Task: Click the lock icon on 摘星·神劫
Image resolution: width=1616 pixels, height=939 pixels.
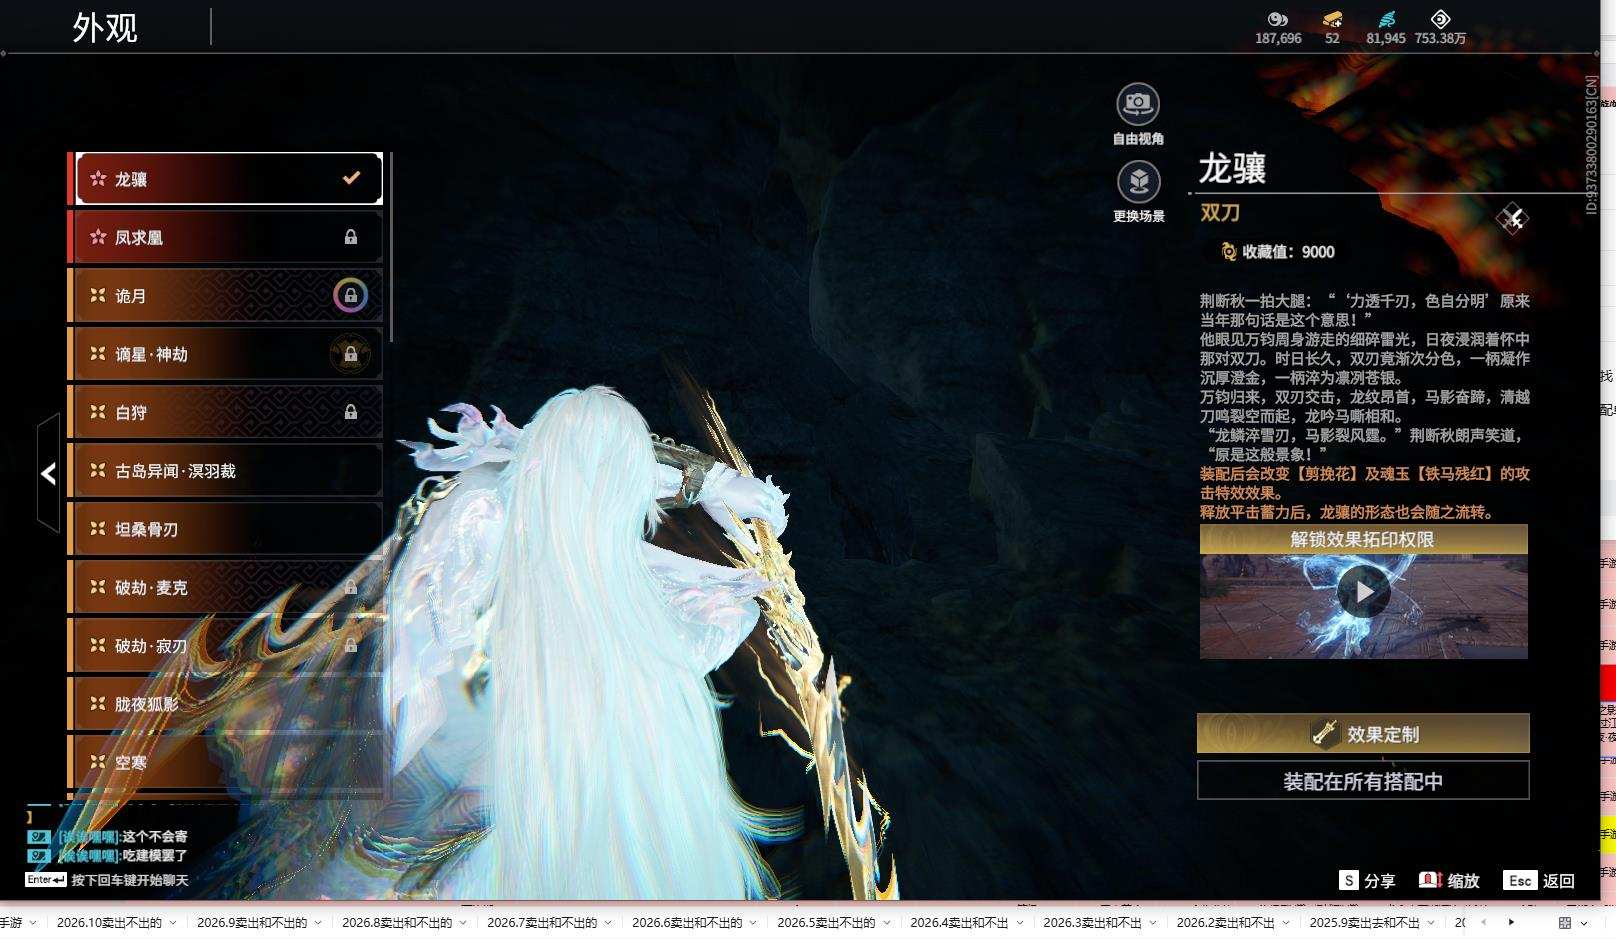Action: pos(350,354)
